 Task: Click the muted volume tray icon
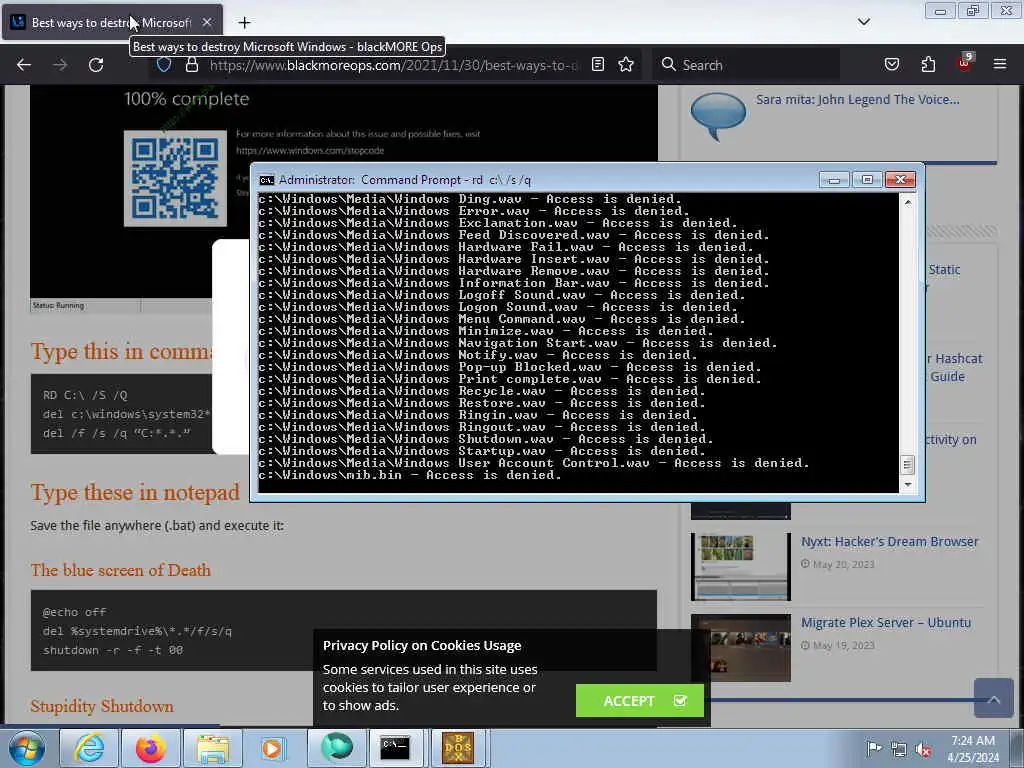(x=923, y=749)
